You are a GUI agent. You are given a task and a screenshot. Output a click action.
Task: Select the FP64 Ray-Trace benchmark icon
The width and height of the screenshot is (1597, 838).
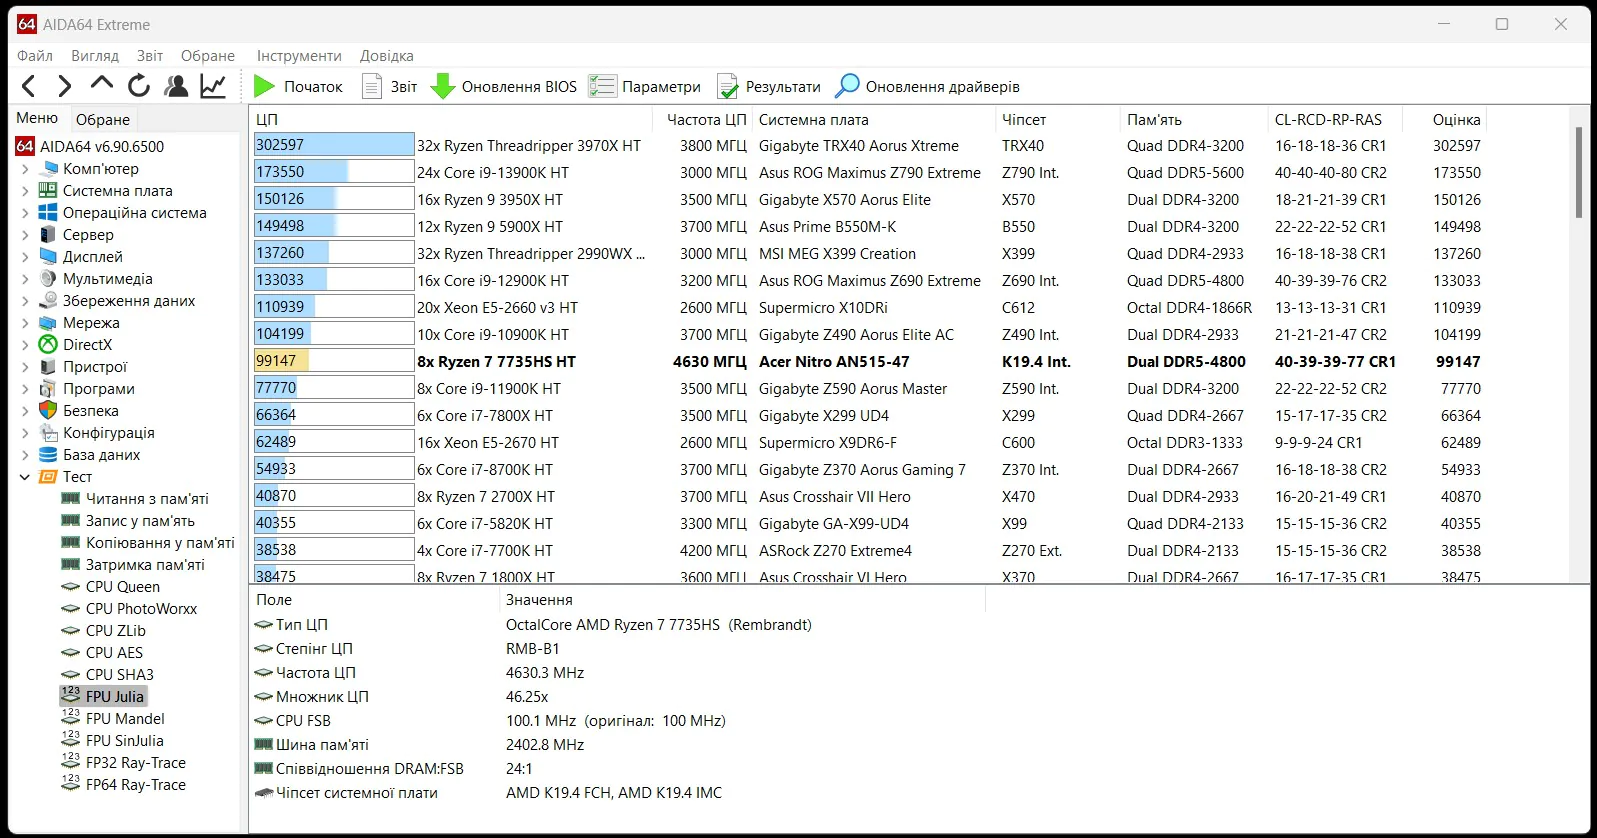coord(70,784)
